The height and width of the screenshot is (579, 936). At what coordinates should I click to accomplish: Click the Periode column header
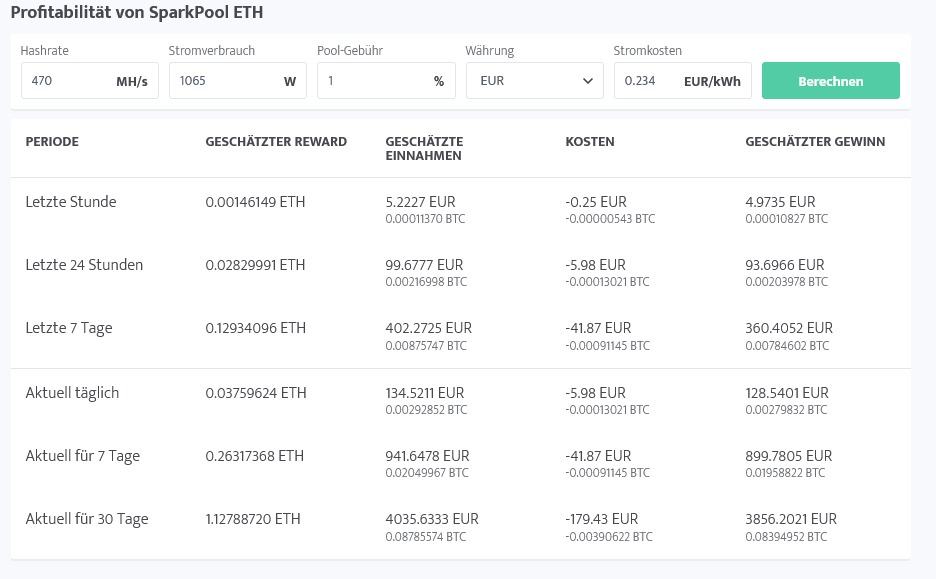pos(52,142)
